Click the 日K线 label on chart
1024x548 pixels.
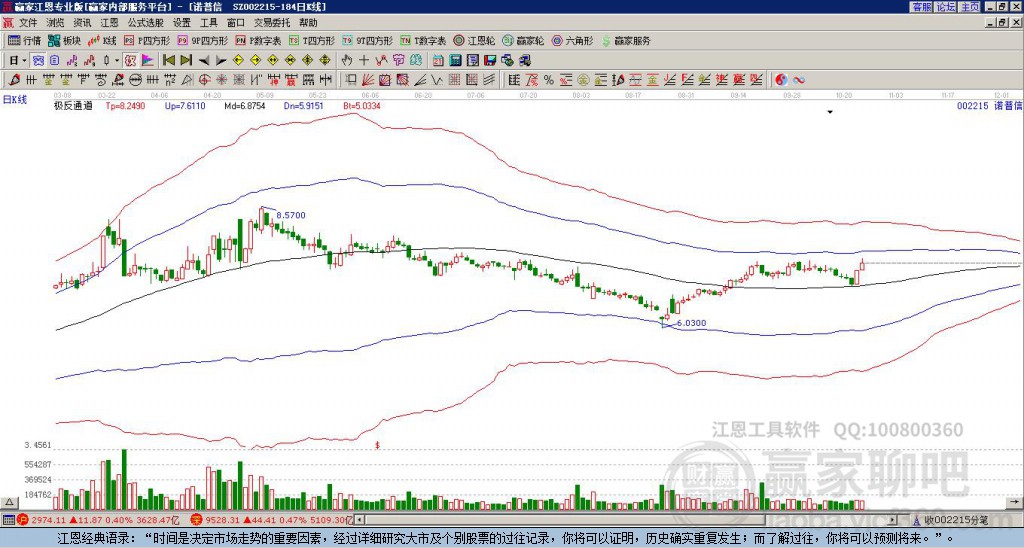click(x=15, y=99)
